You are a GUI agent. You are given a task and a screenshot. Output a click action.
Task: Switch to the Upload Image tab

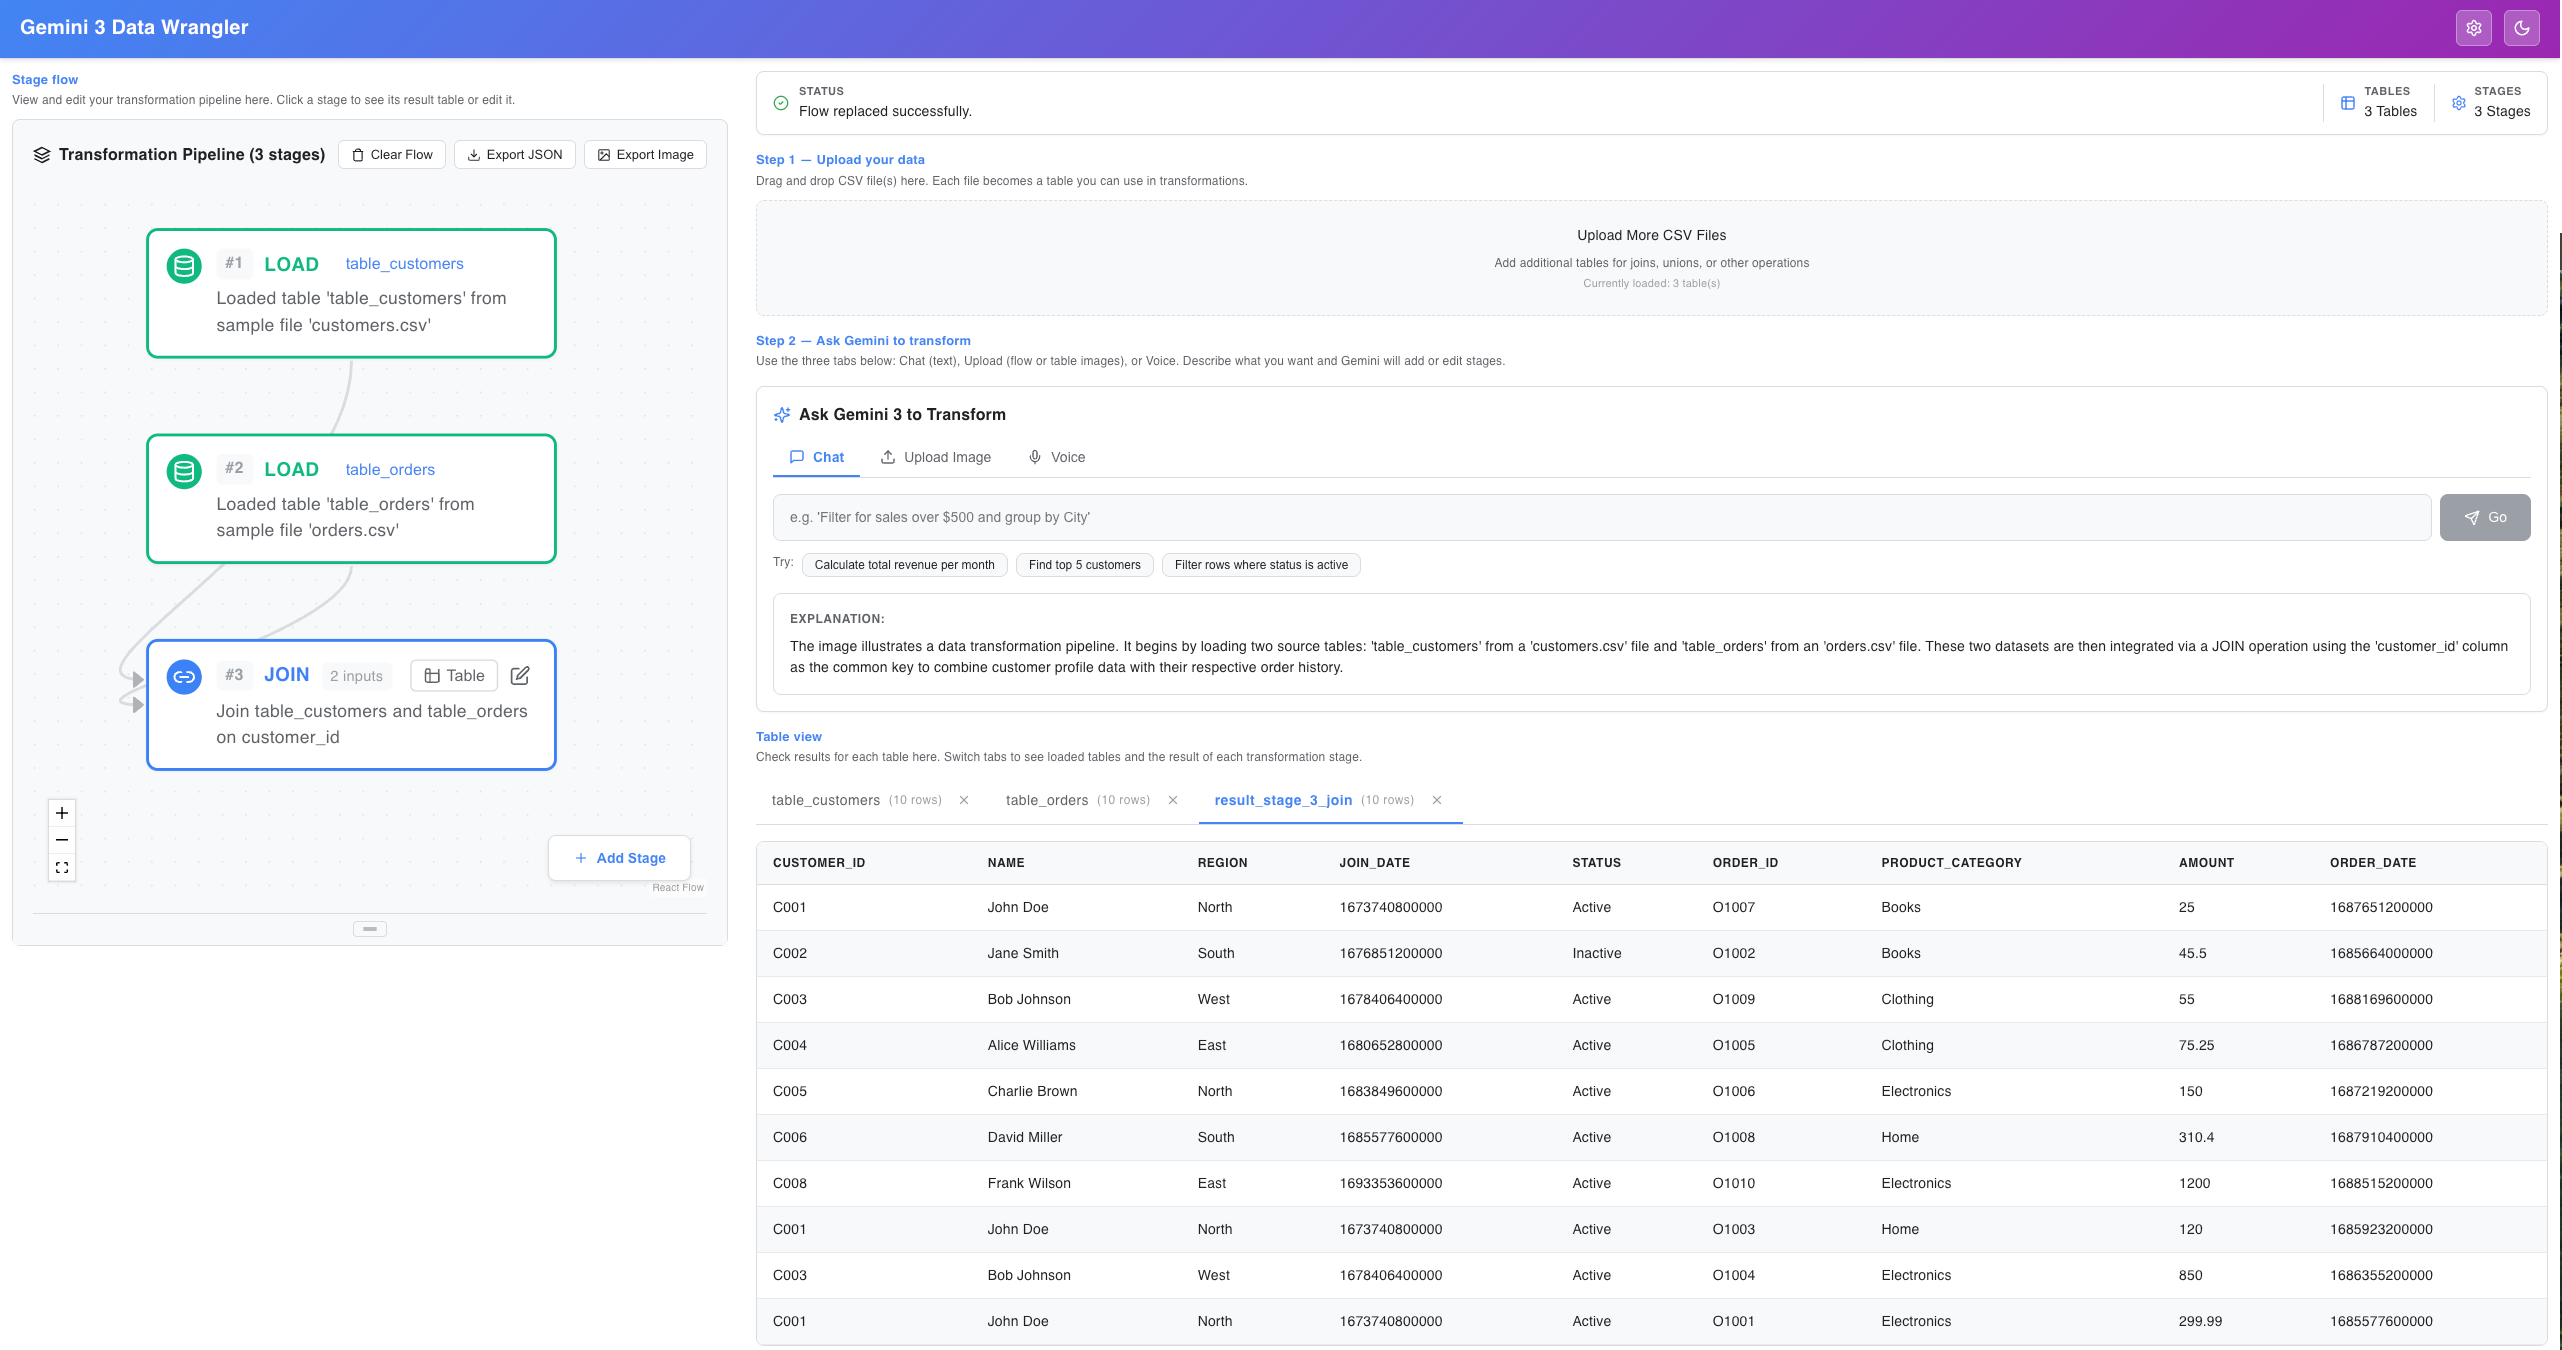click(936, 457)
